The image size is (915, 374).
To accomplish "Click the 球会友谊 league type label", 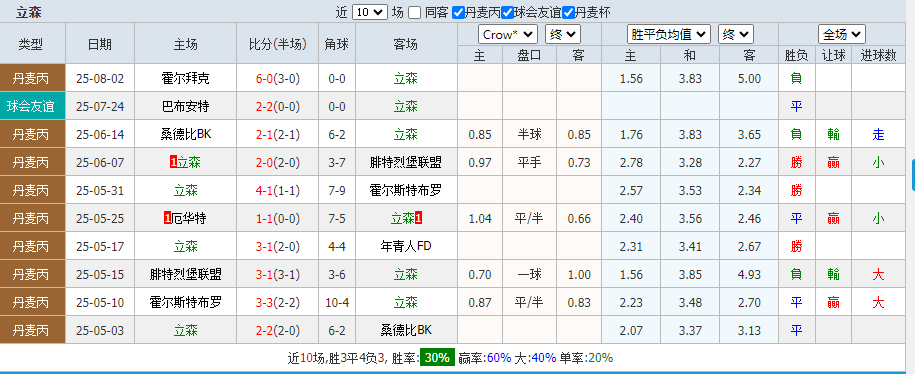I will click(x=31, y=106).
